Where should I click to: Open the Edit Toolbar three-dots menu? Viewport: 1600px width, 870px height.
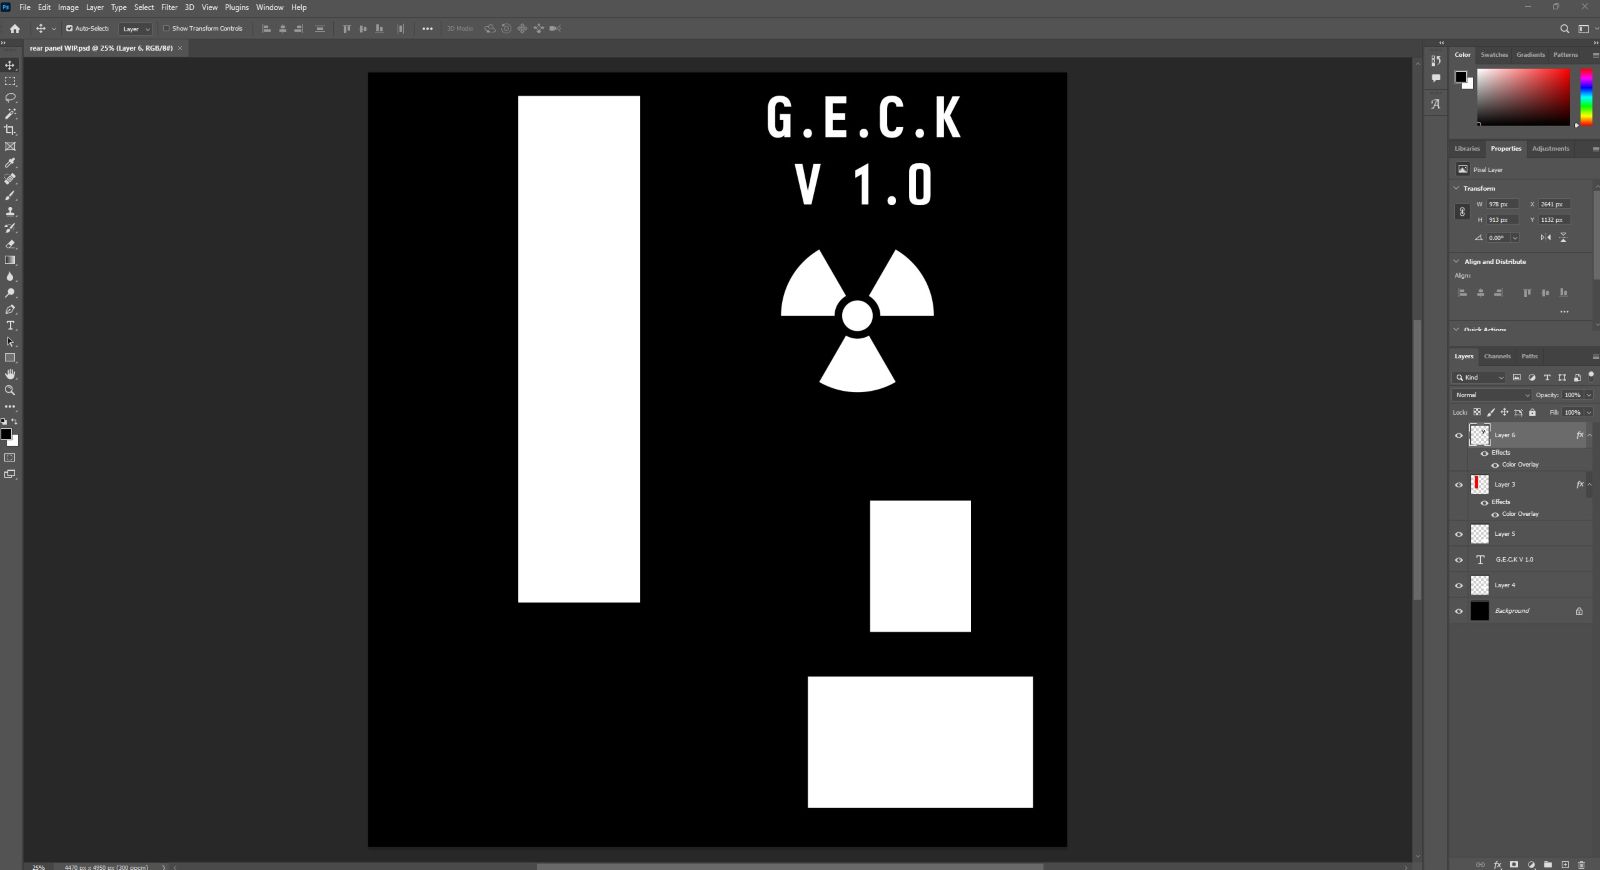click(10, 406)
